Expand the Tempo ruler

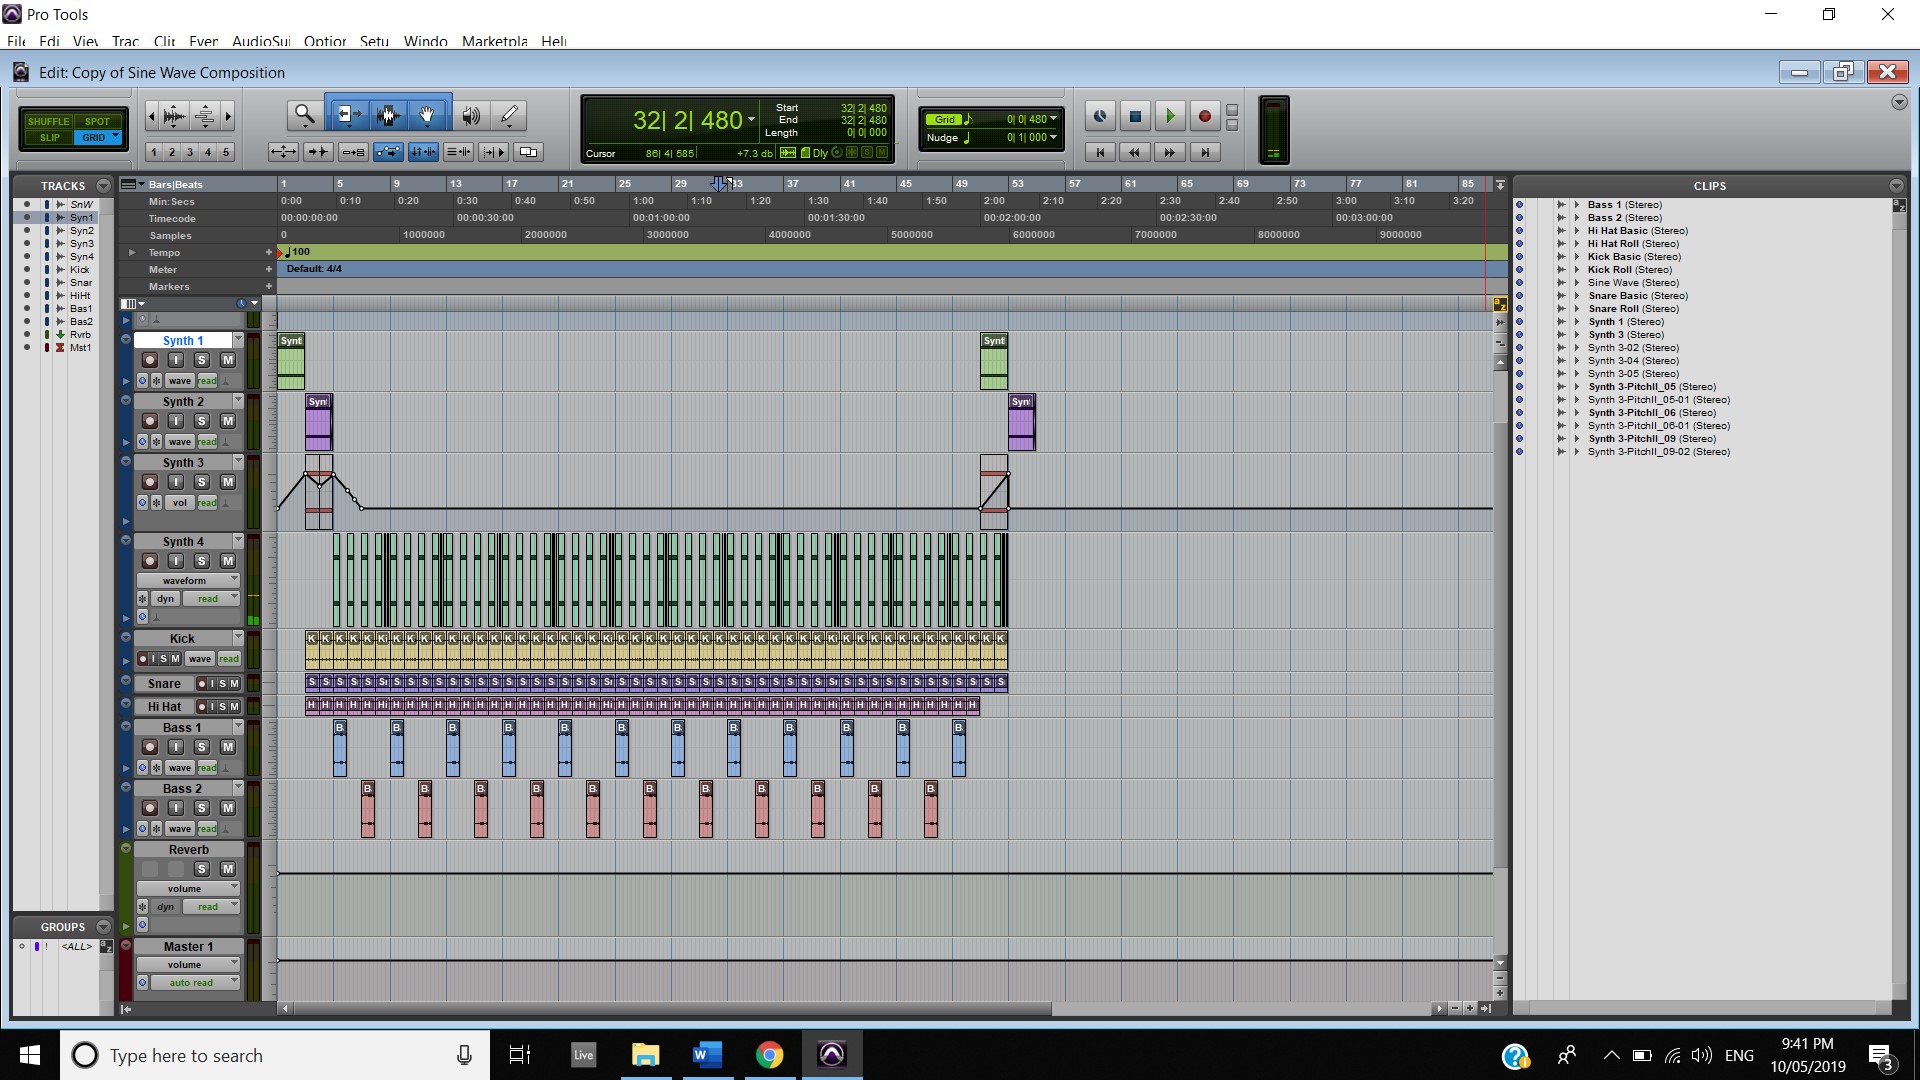(132, 253)
